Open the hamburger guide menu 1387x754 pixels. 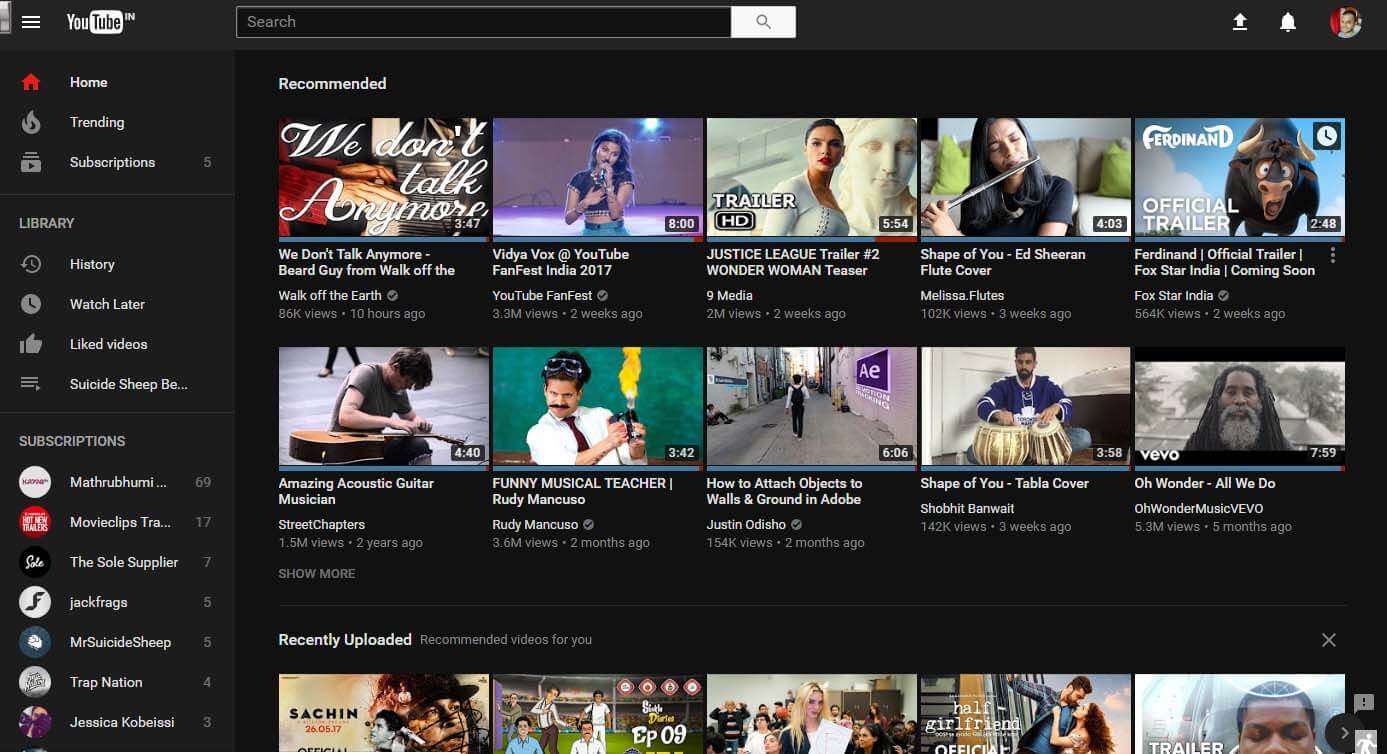point(31,22)
